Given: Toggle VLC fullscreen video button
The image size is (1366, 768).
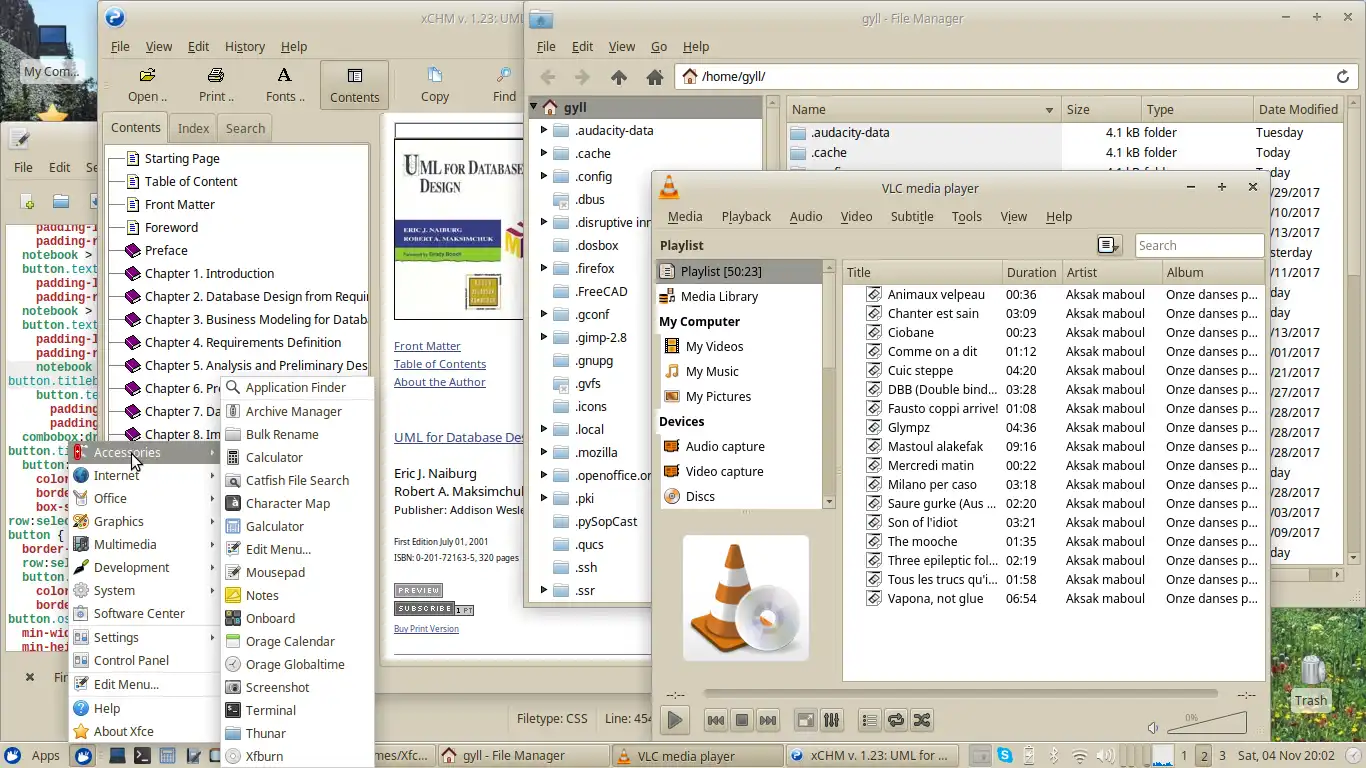Looking at the screenshot, I should pyautogui.click(x=805, y=720).
